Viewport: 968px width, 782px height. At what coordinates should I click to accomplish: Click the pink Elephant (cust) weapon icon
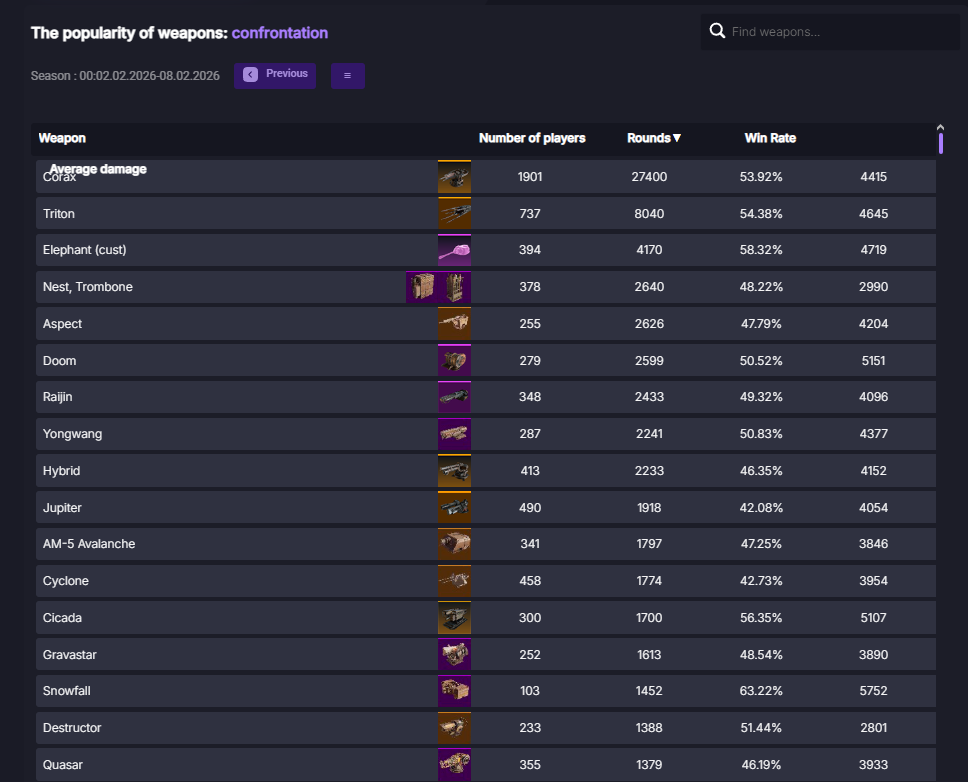(x=454, y=250)
